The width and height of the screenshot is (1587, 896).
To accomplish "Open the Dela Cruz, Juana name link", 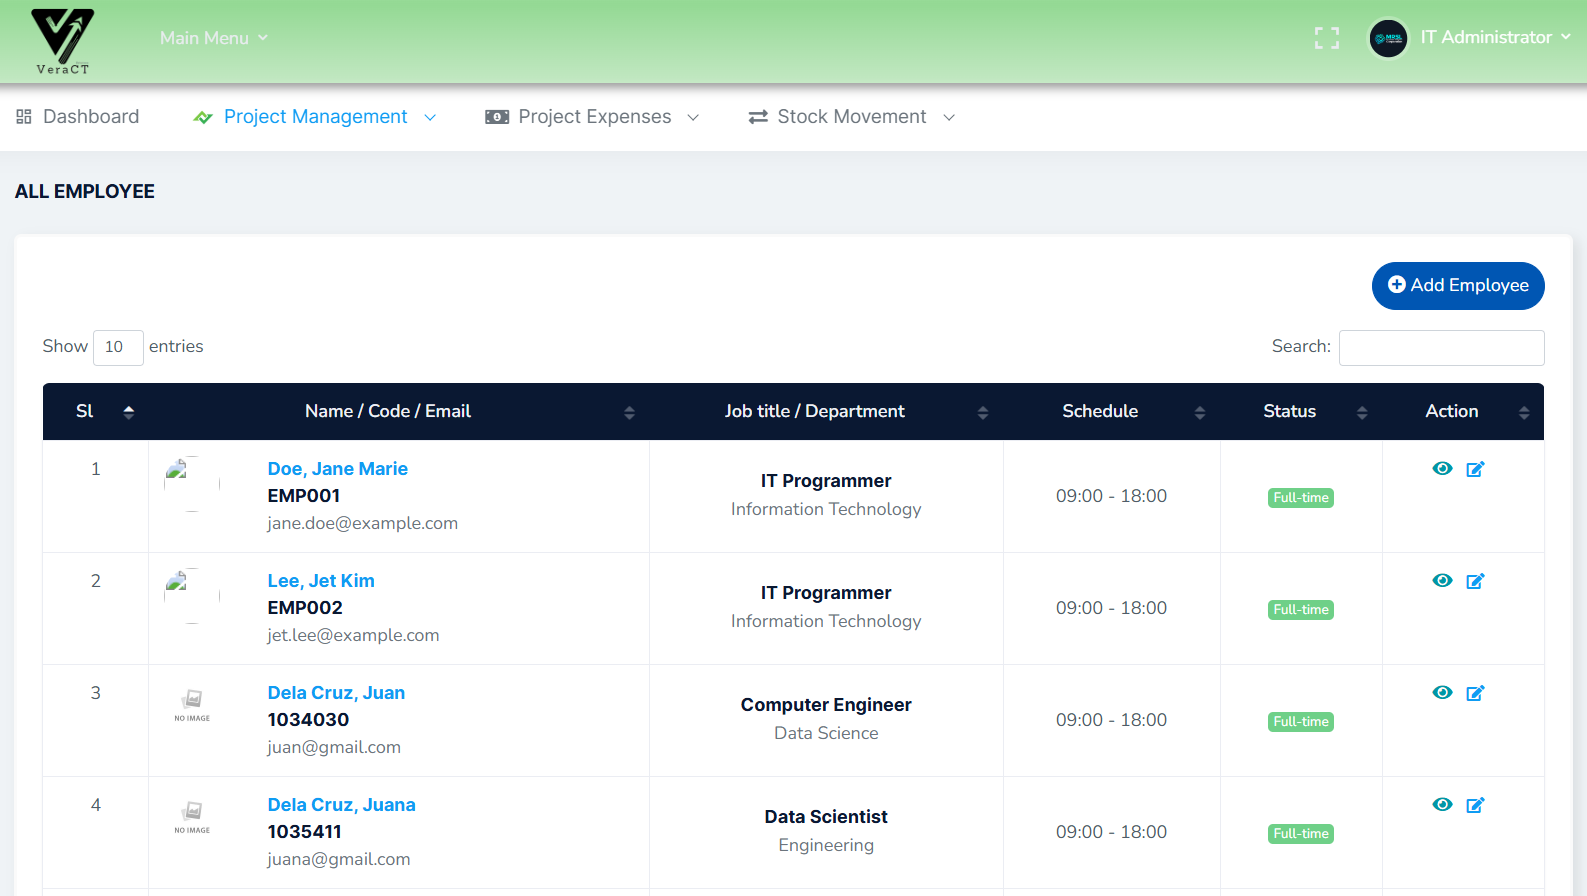I will click(x=341, y=805).
